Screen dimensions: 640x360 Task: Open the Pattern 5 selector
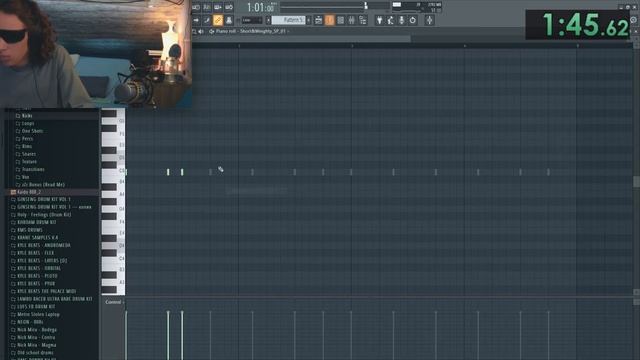289,20
